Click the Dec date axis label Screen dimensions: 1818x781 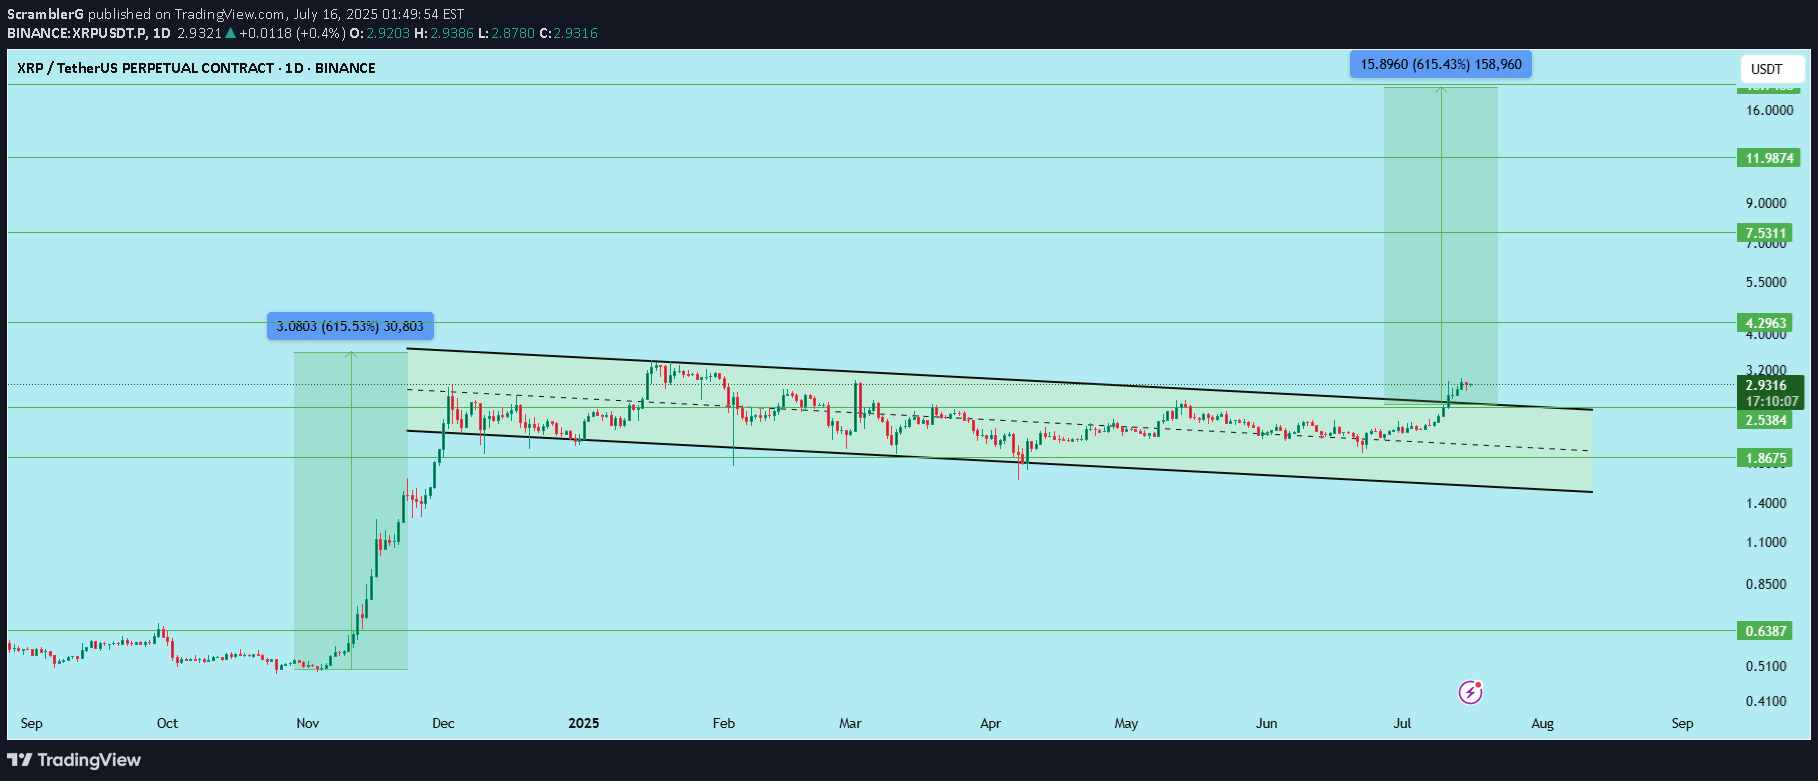443,723
